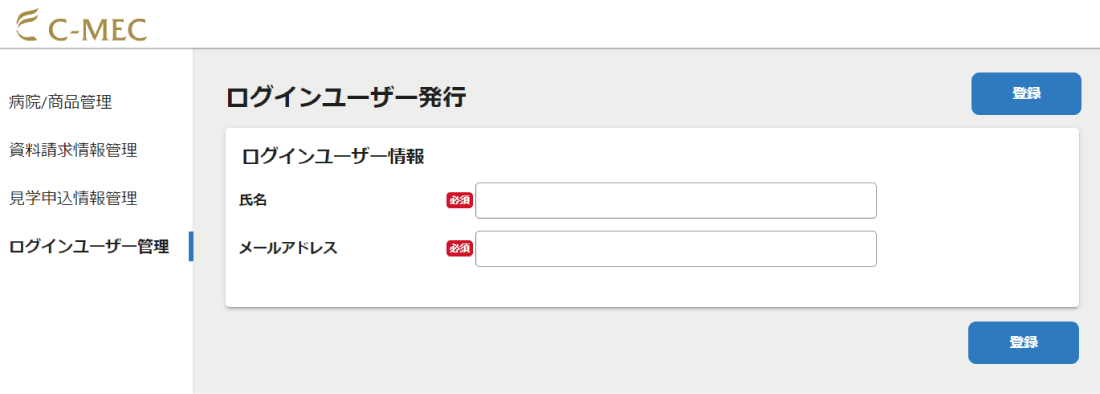Click the bottom 登録 button
This screenshot has width=1100, height=394.
tap(1023, 343)
